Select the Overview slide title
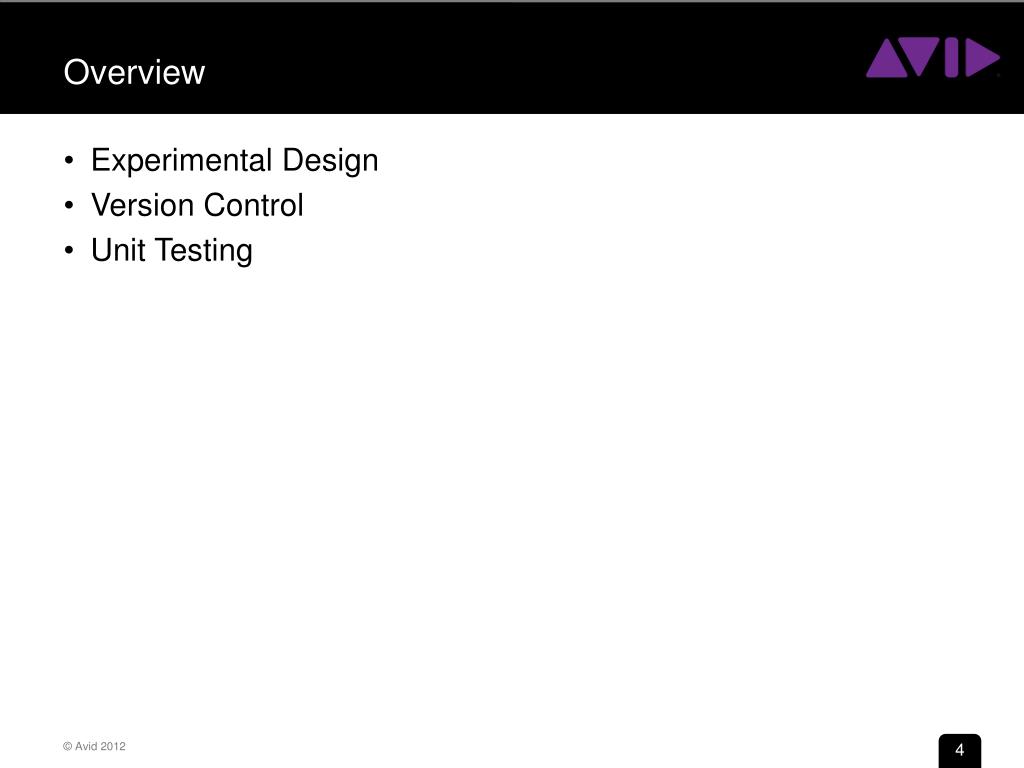1024x768 pixels. point(135,72)
